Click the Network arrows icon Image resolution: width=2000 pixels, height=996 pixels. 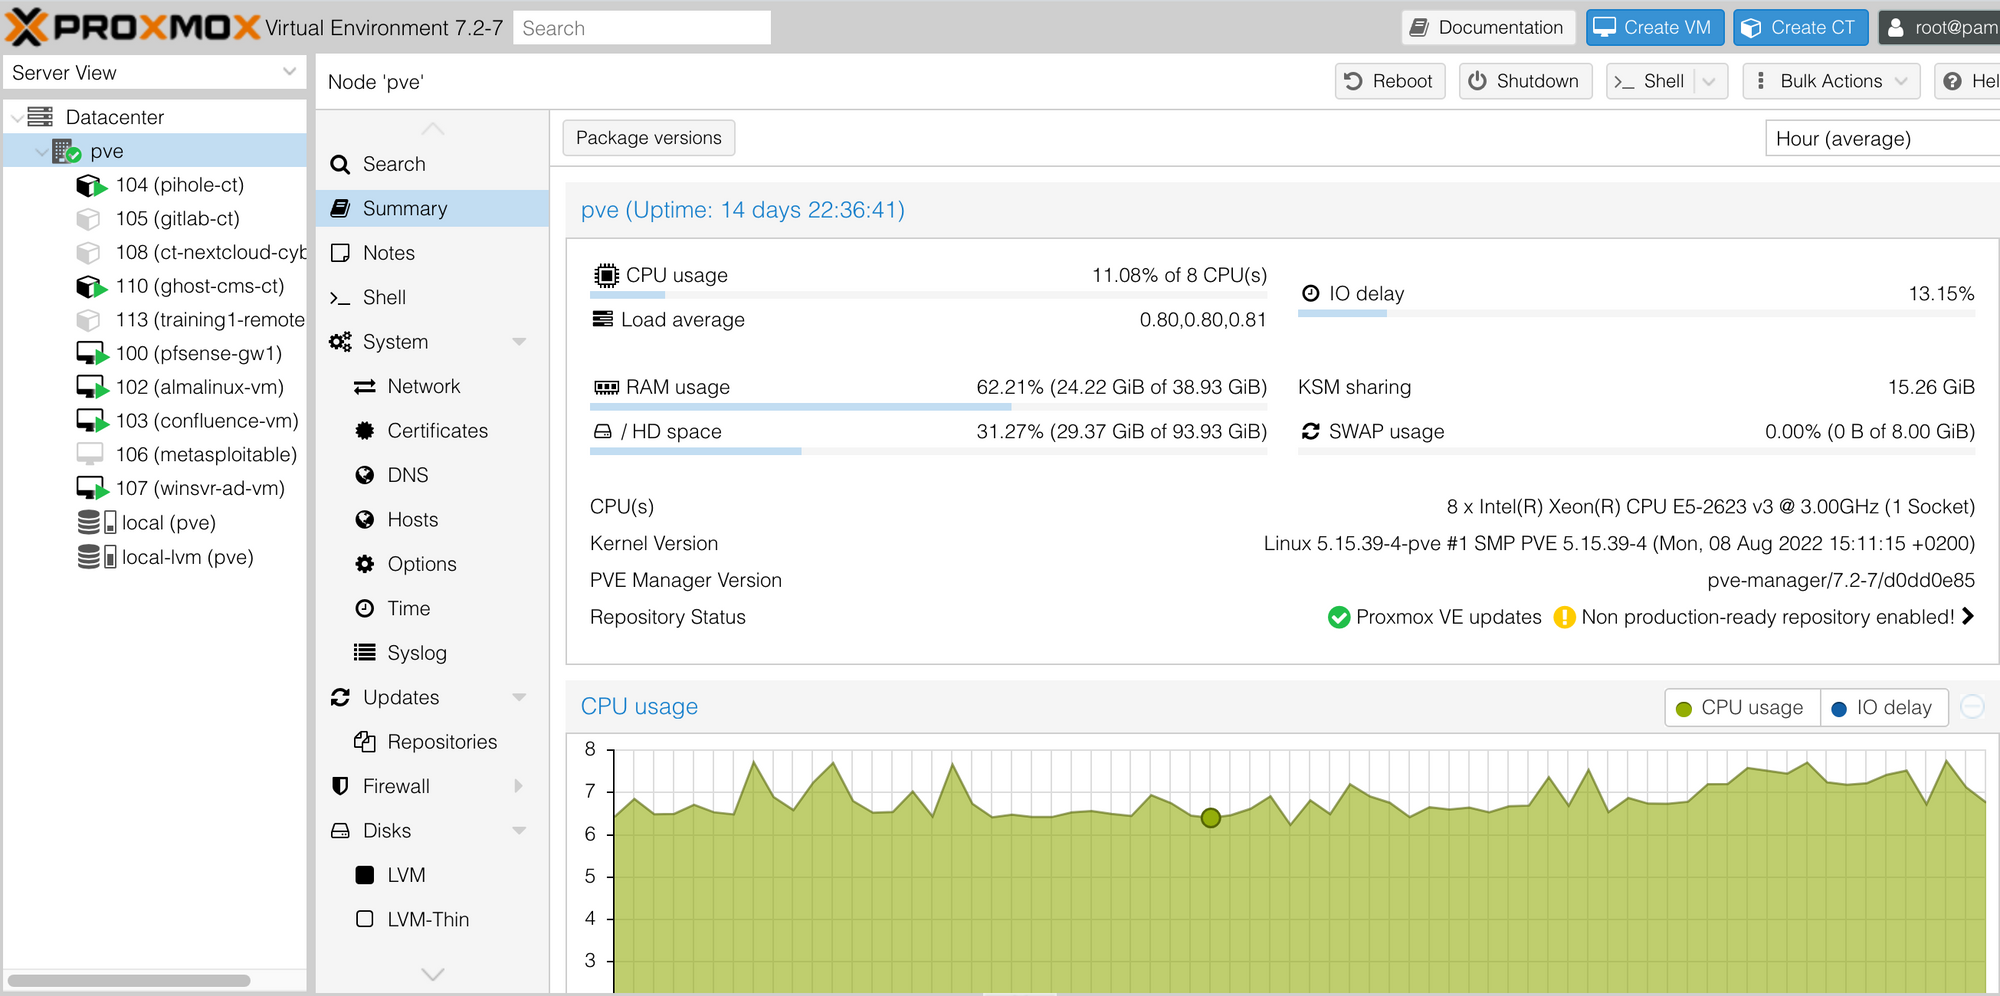point(365,387)
